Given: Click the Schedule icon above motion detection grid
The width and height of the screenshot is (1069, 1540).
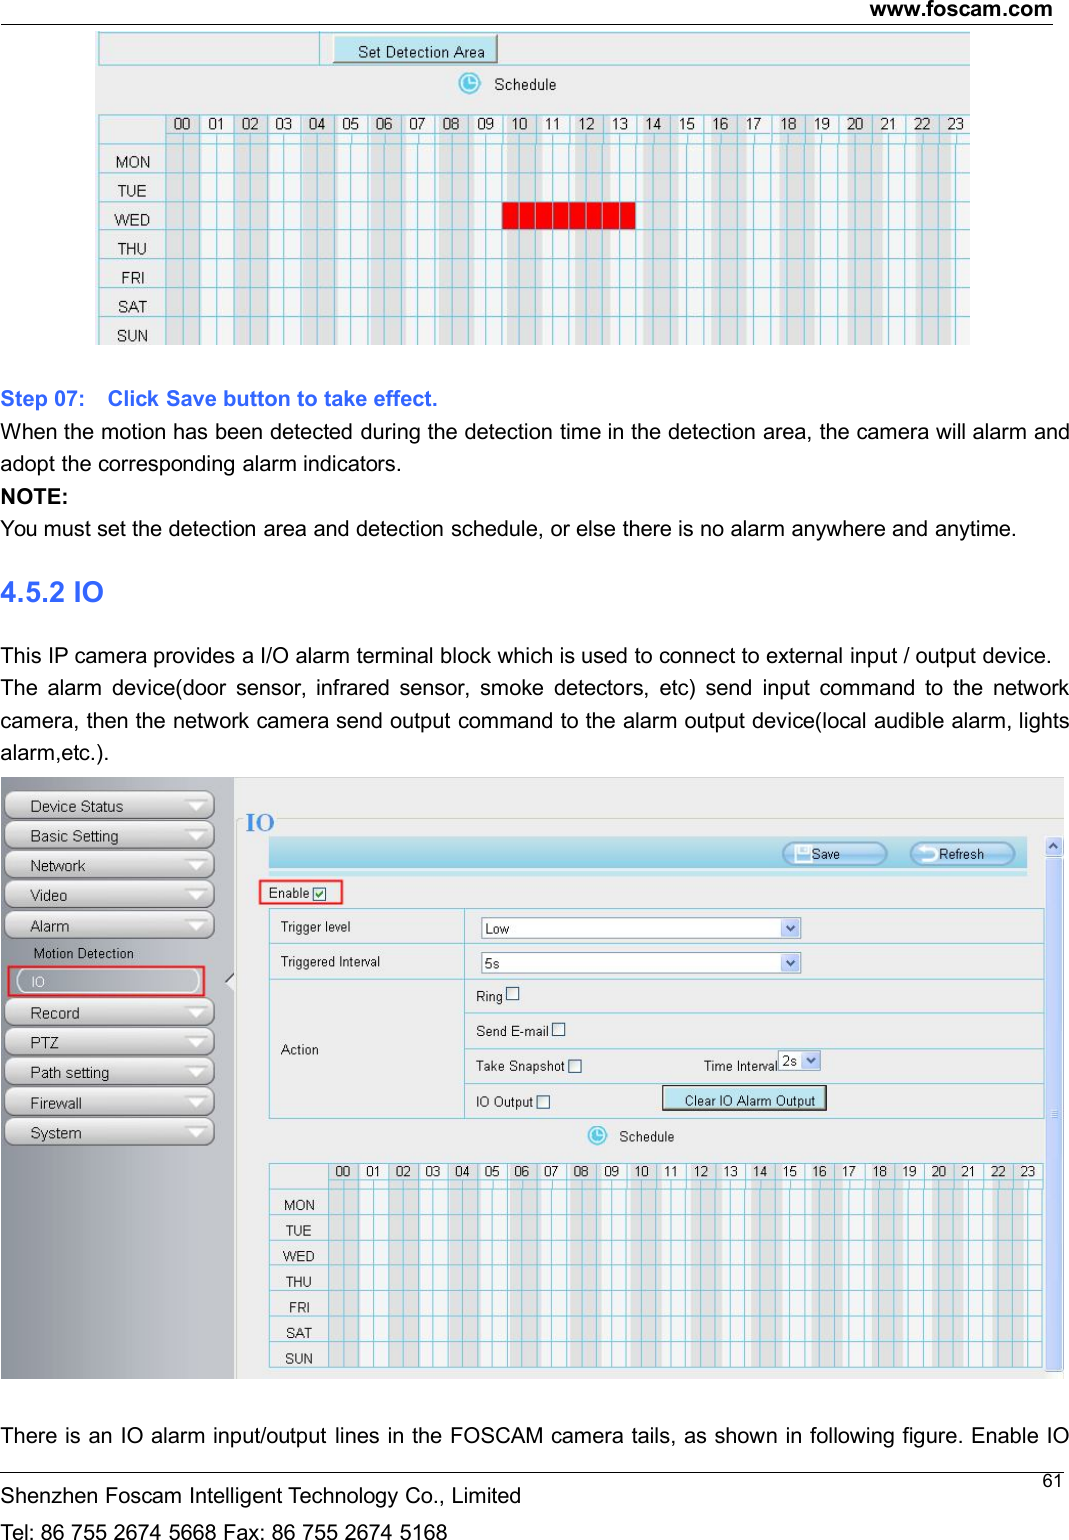Looking at the screenshot, I should (470, 83).
